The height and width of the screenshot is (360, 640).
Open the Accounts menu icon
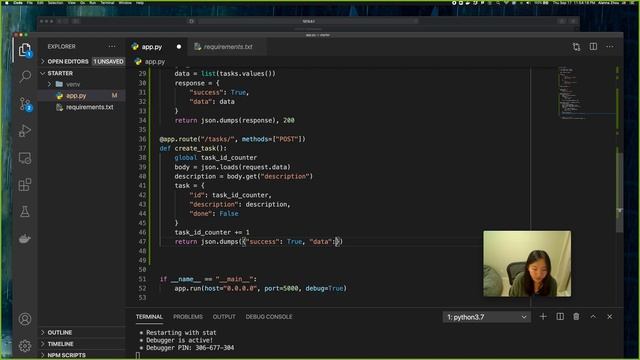(x=25, y=319)
